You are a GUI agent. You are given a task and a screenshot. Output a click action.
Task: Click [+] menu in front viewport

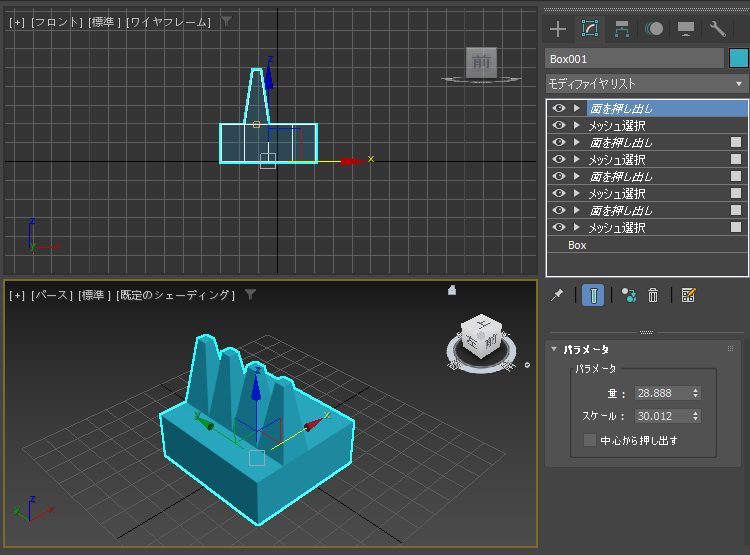17,22
